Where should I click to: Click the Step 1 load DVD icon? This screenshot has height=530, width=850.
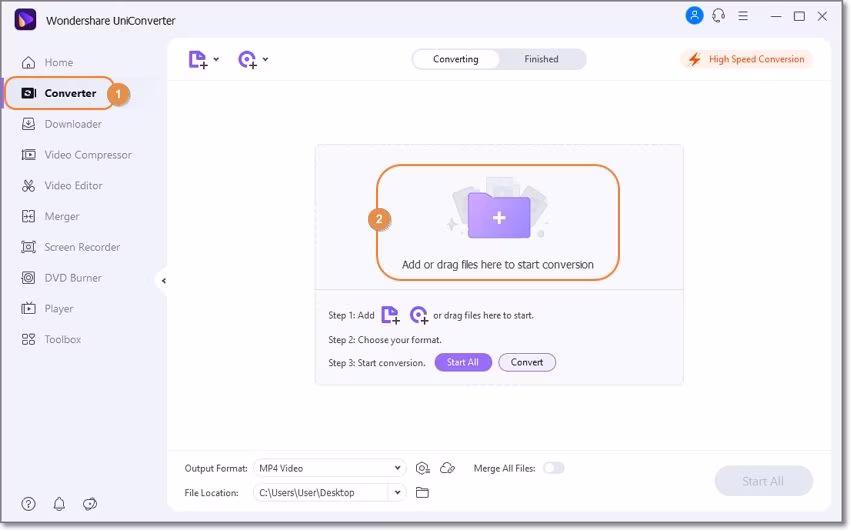(418, 315)
